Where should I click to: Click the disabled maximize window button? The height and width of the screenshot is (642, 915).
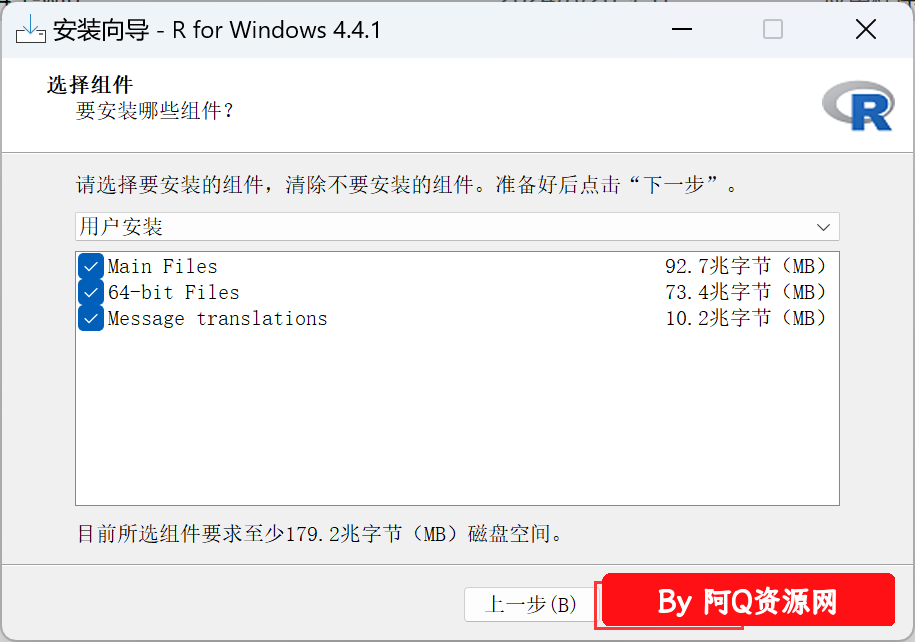pos(773,29)
